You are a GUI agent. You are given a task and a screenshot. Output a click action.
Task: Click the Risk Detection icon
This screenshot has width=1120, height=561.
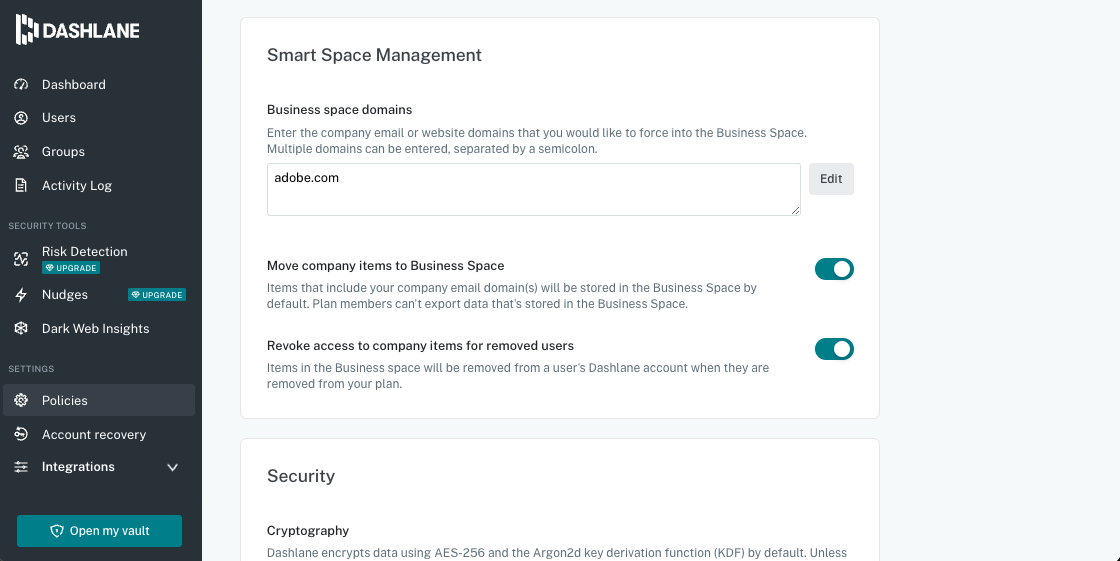21,259
